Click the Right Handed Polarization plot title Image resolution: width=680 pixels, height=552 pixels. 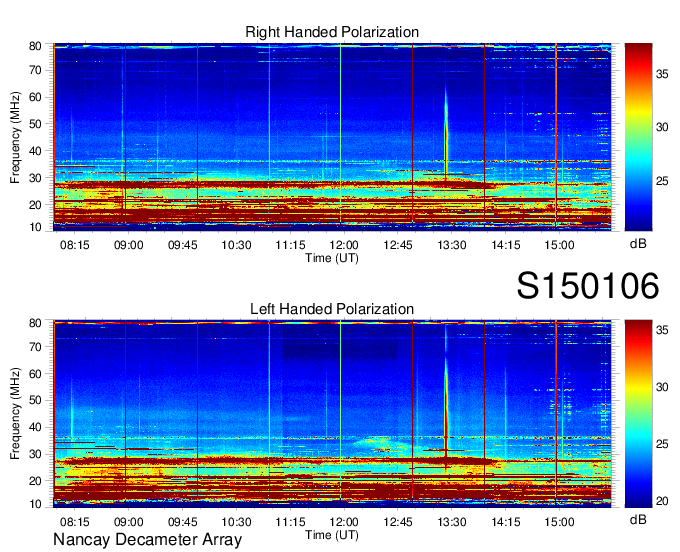(332, 32)
